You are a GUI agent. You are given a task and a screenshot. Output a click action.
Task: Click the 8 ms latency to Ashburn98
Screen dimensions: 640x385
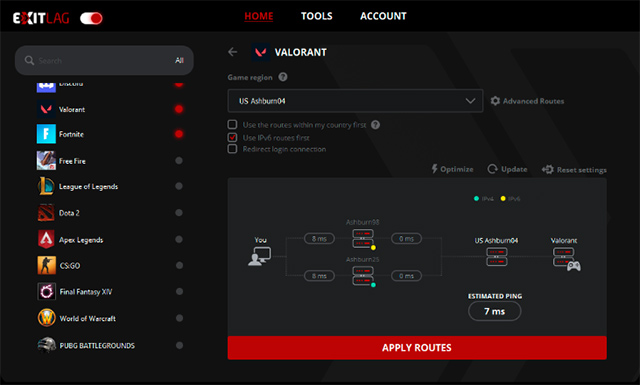tap(319, 238)
